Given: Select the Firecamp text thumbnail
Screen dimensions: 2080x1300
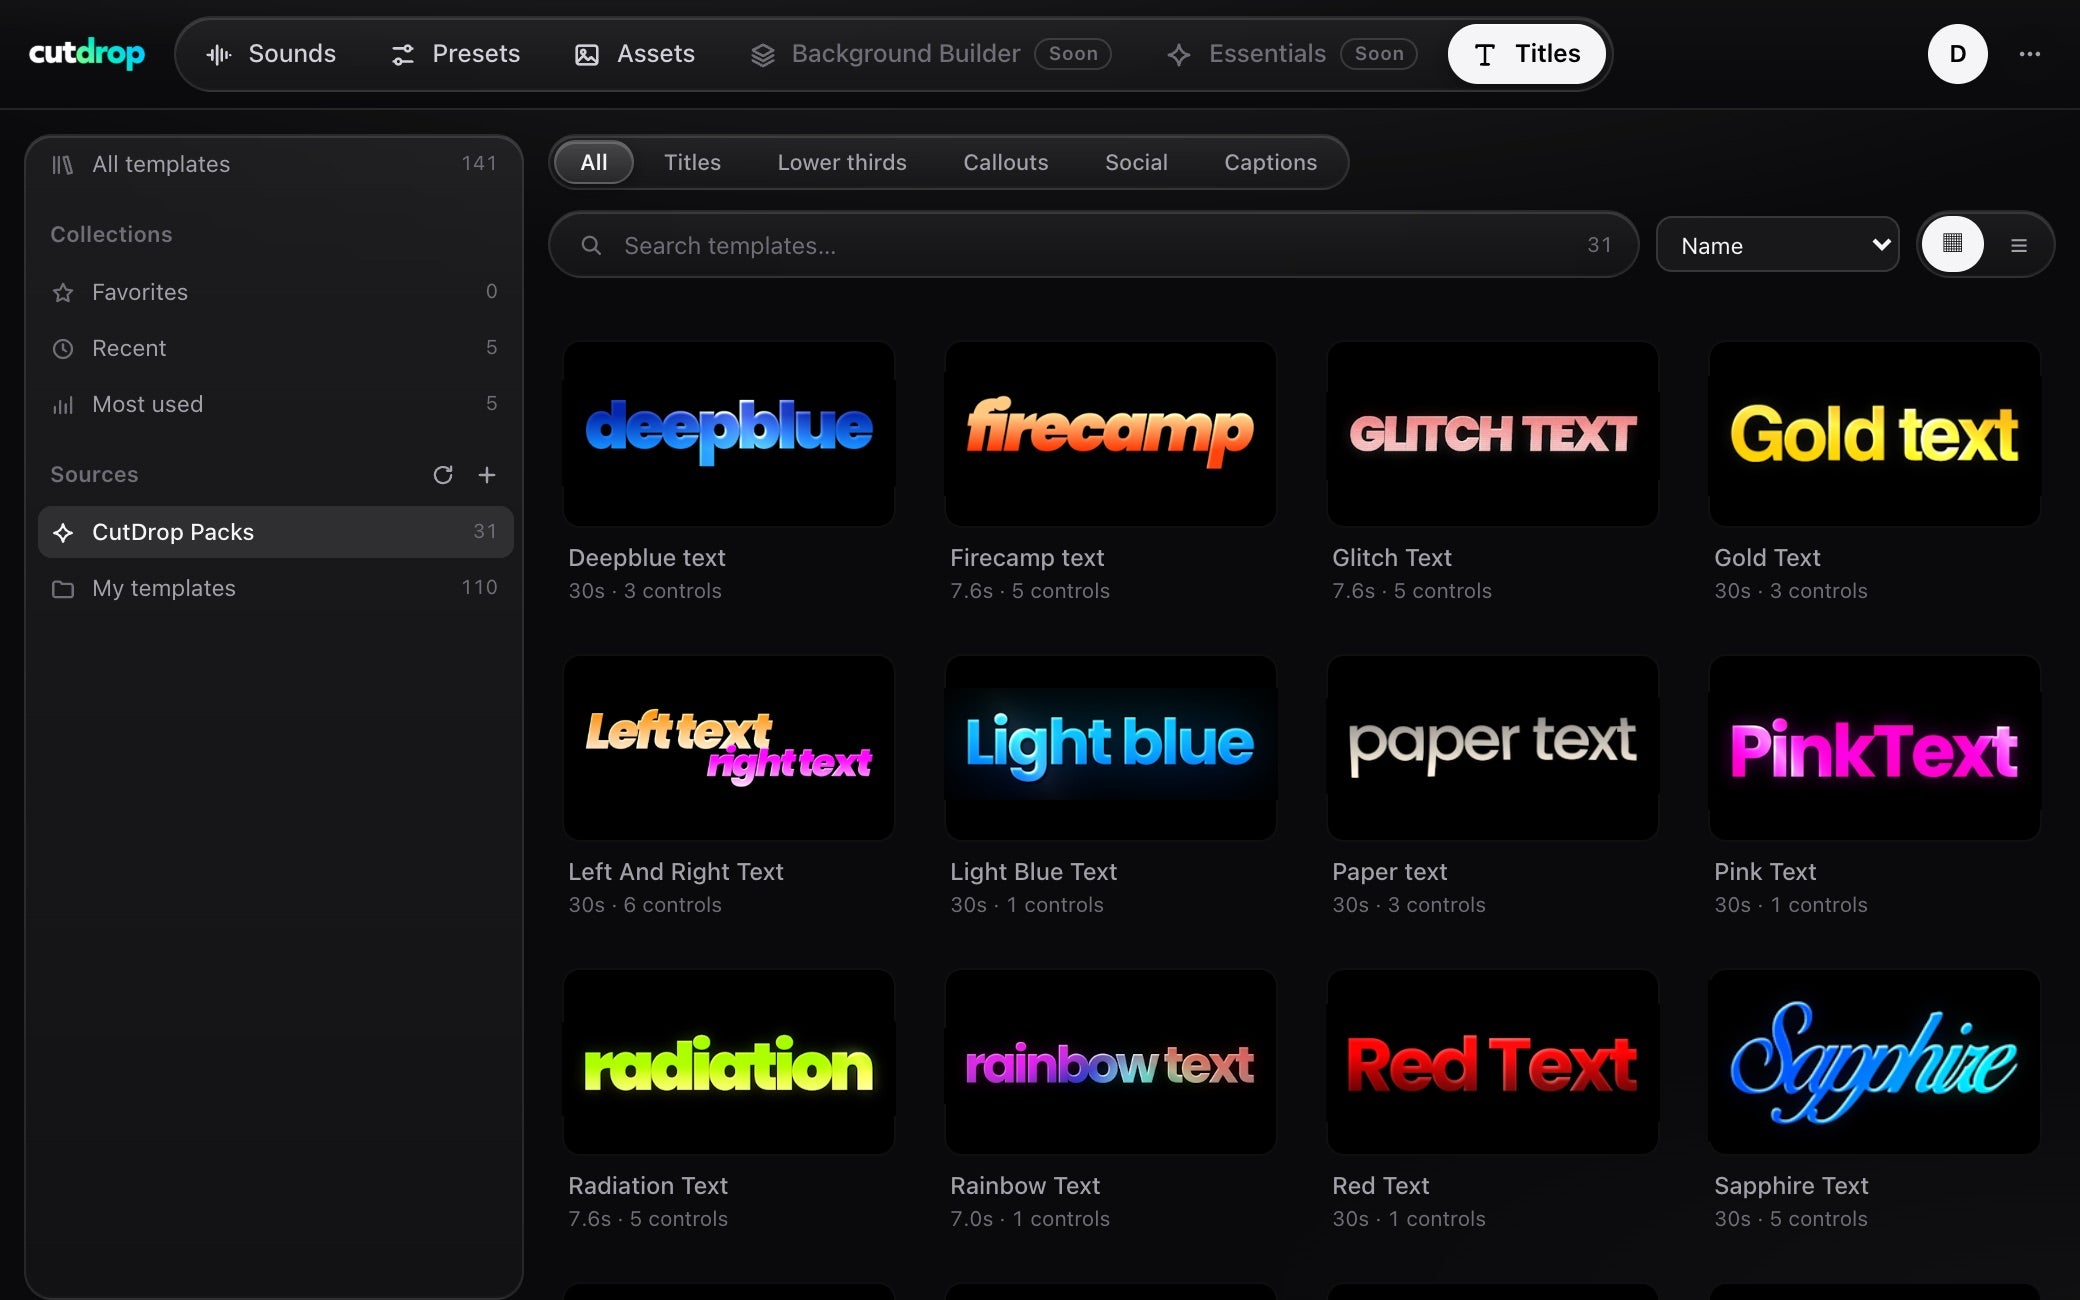Looking at the screenshot, I should click(x=1111, y=434).
